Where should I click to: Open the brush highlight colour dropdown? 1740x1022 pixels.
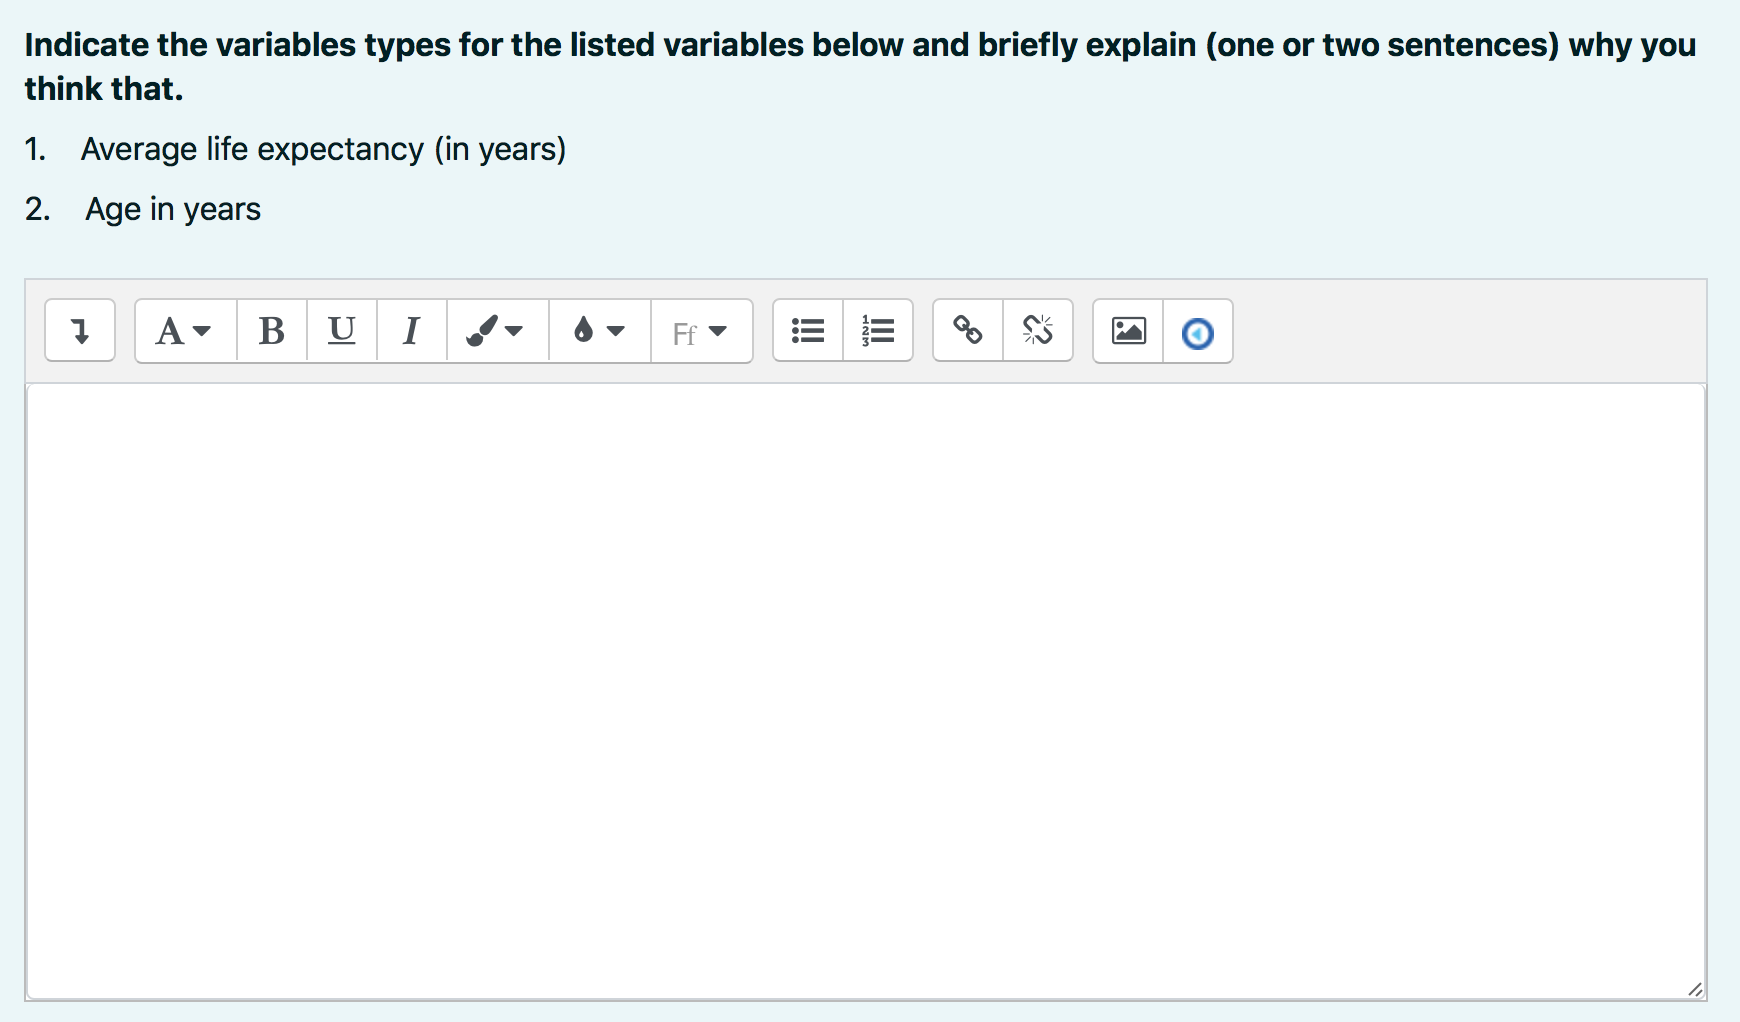[x=497, y=331]
